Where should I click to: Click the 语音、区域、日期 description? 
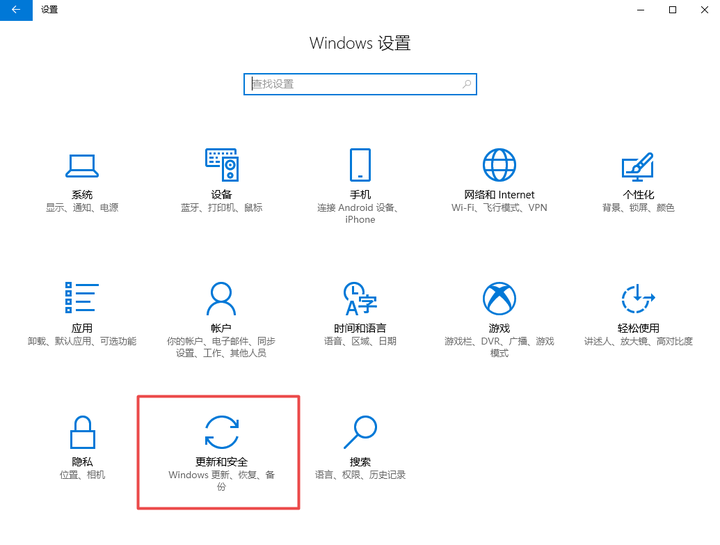coord(360,341)
